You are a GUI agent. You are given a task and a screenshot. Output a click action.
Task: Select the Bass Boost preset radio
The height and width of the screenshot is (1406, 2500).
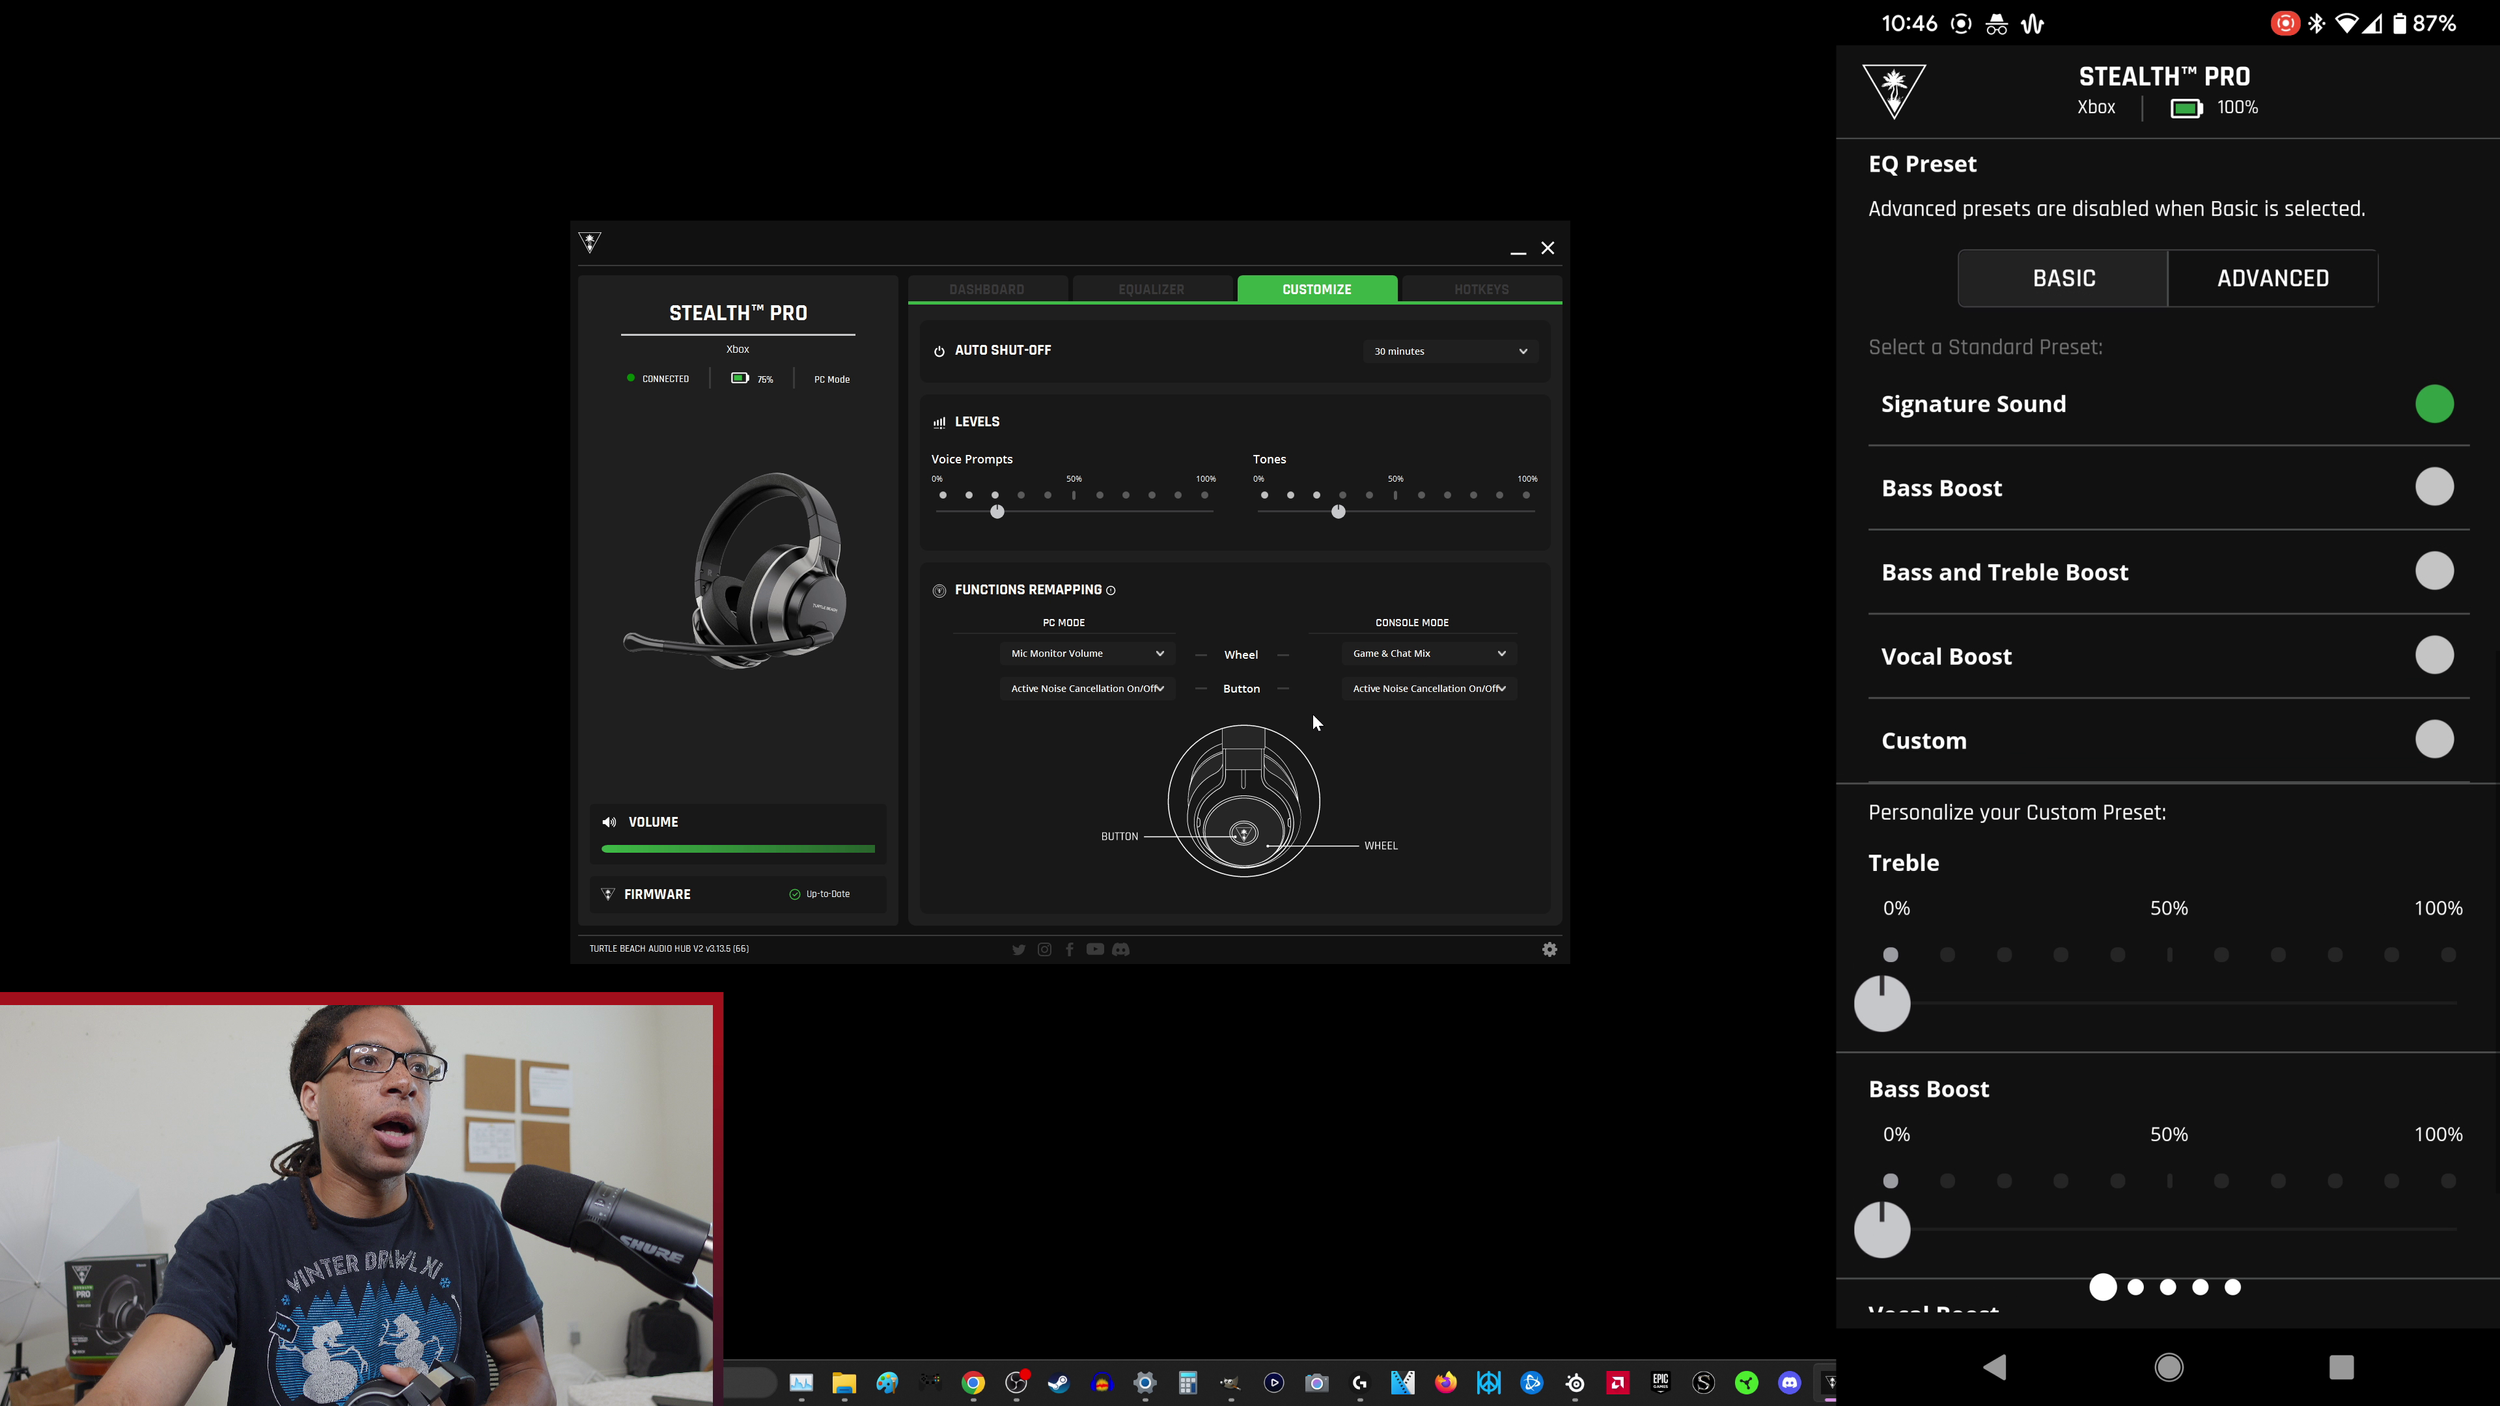click(2434, 487)
